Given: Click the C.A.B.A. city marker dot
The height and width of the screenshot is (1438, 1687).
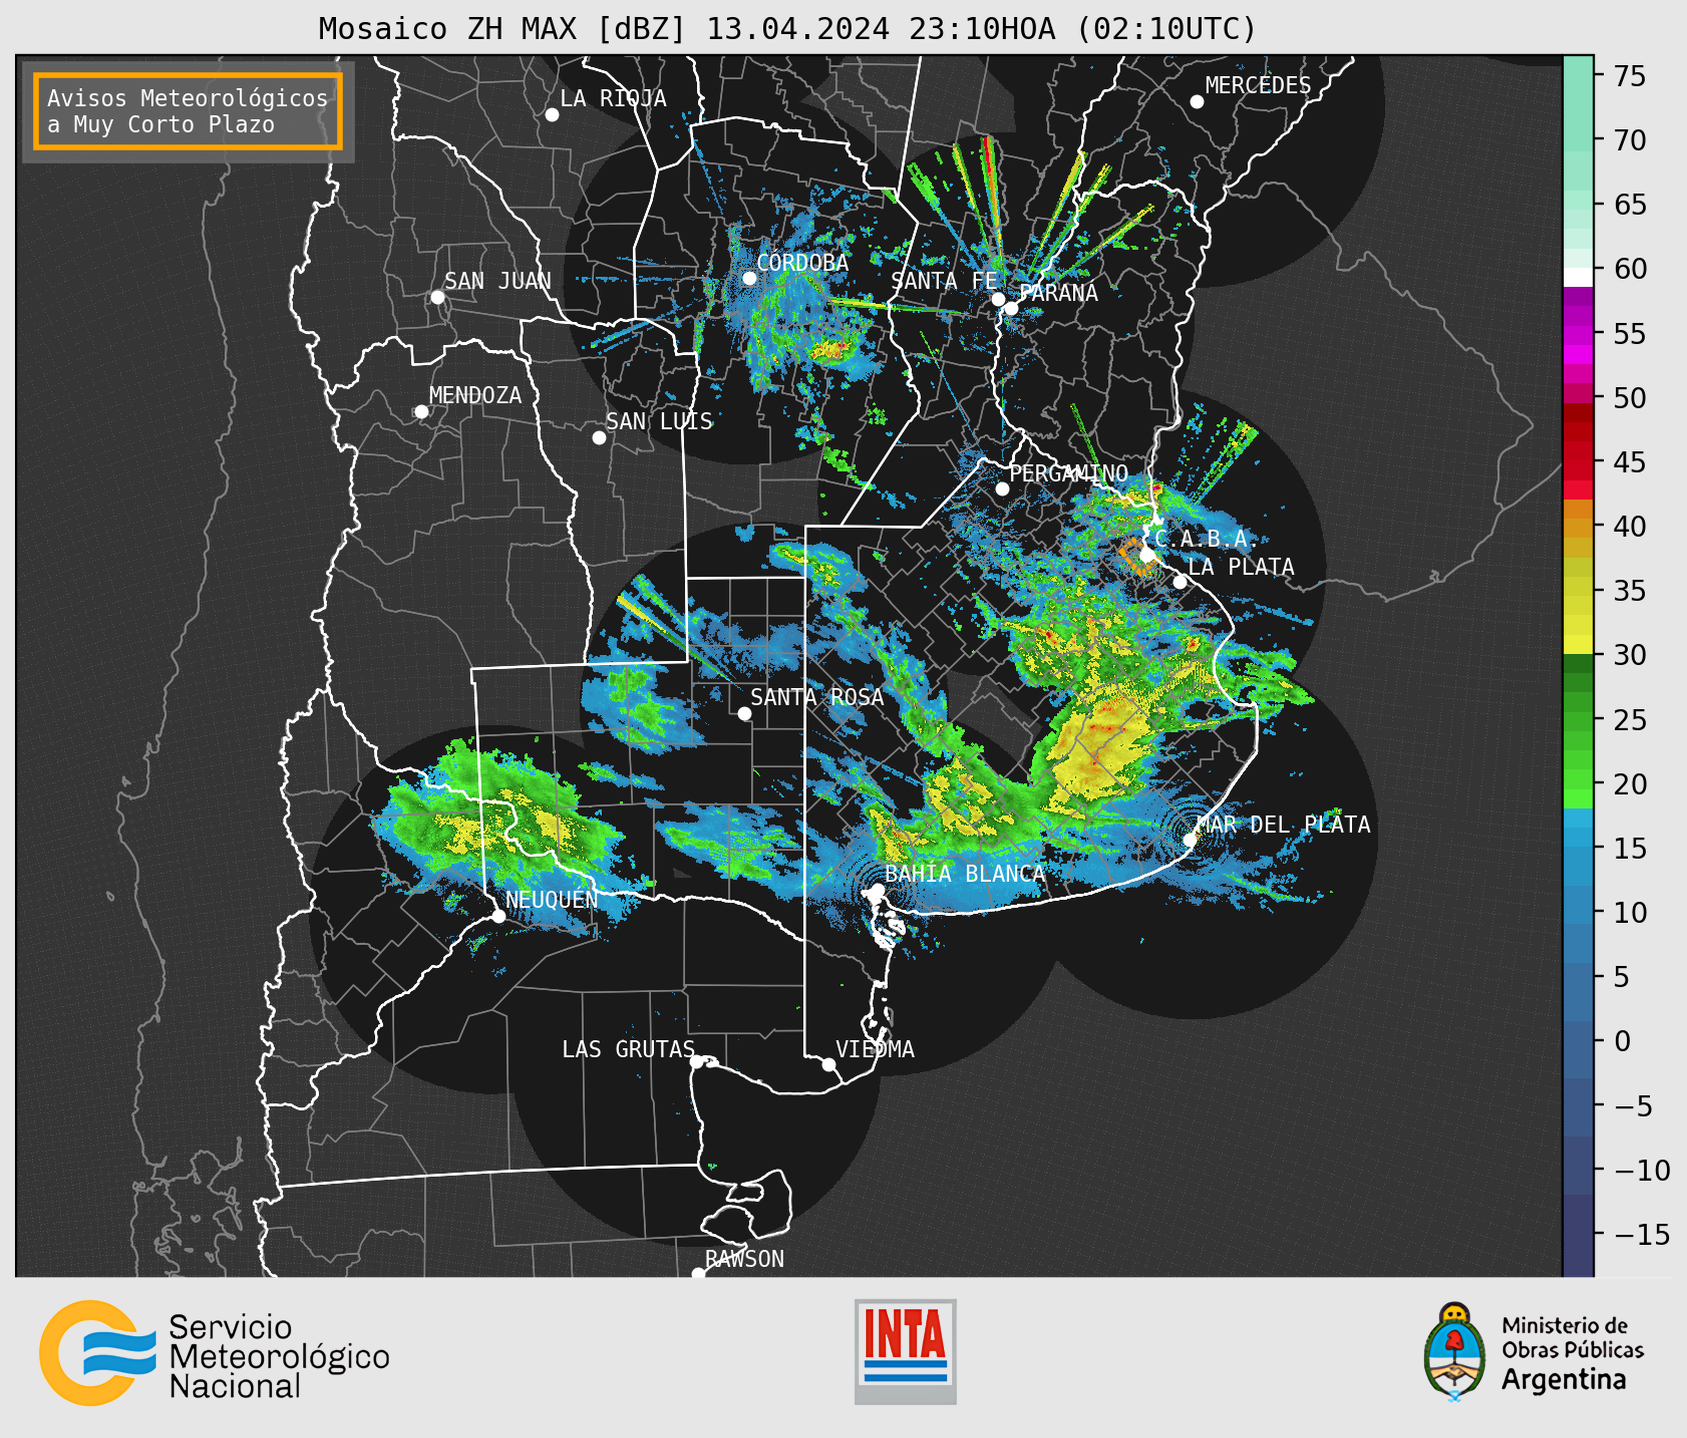Looking at the screenshot, I should tap(1147, 555).
